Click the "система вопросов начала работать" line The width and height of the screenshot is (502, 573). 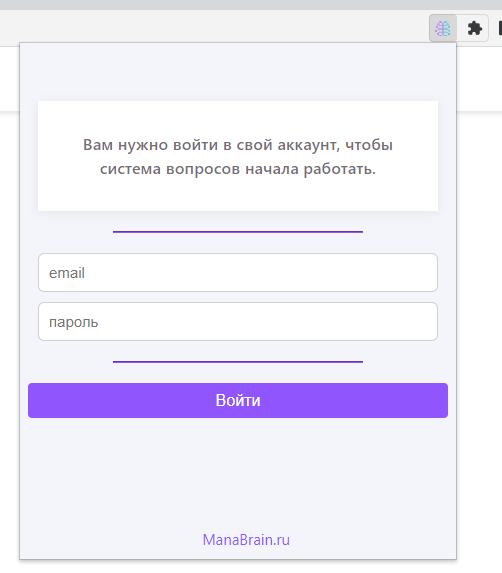point(238,169)
